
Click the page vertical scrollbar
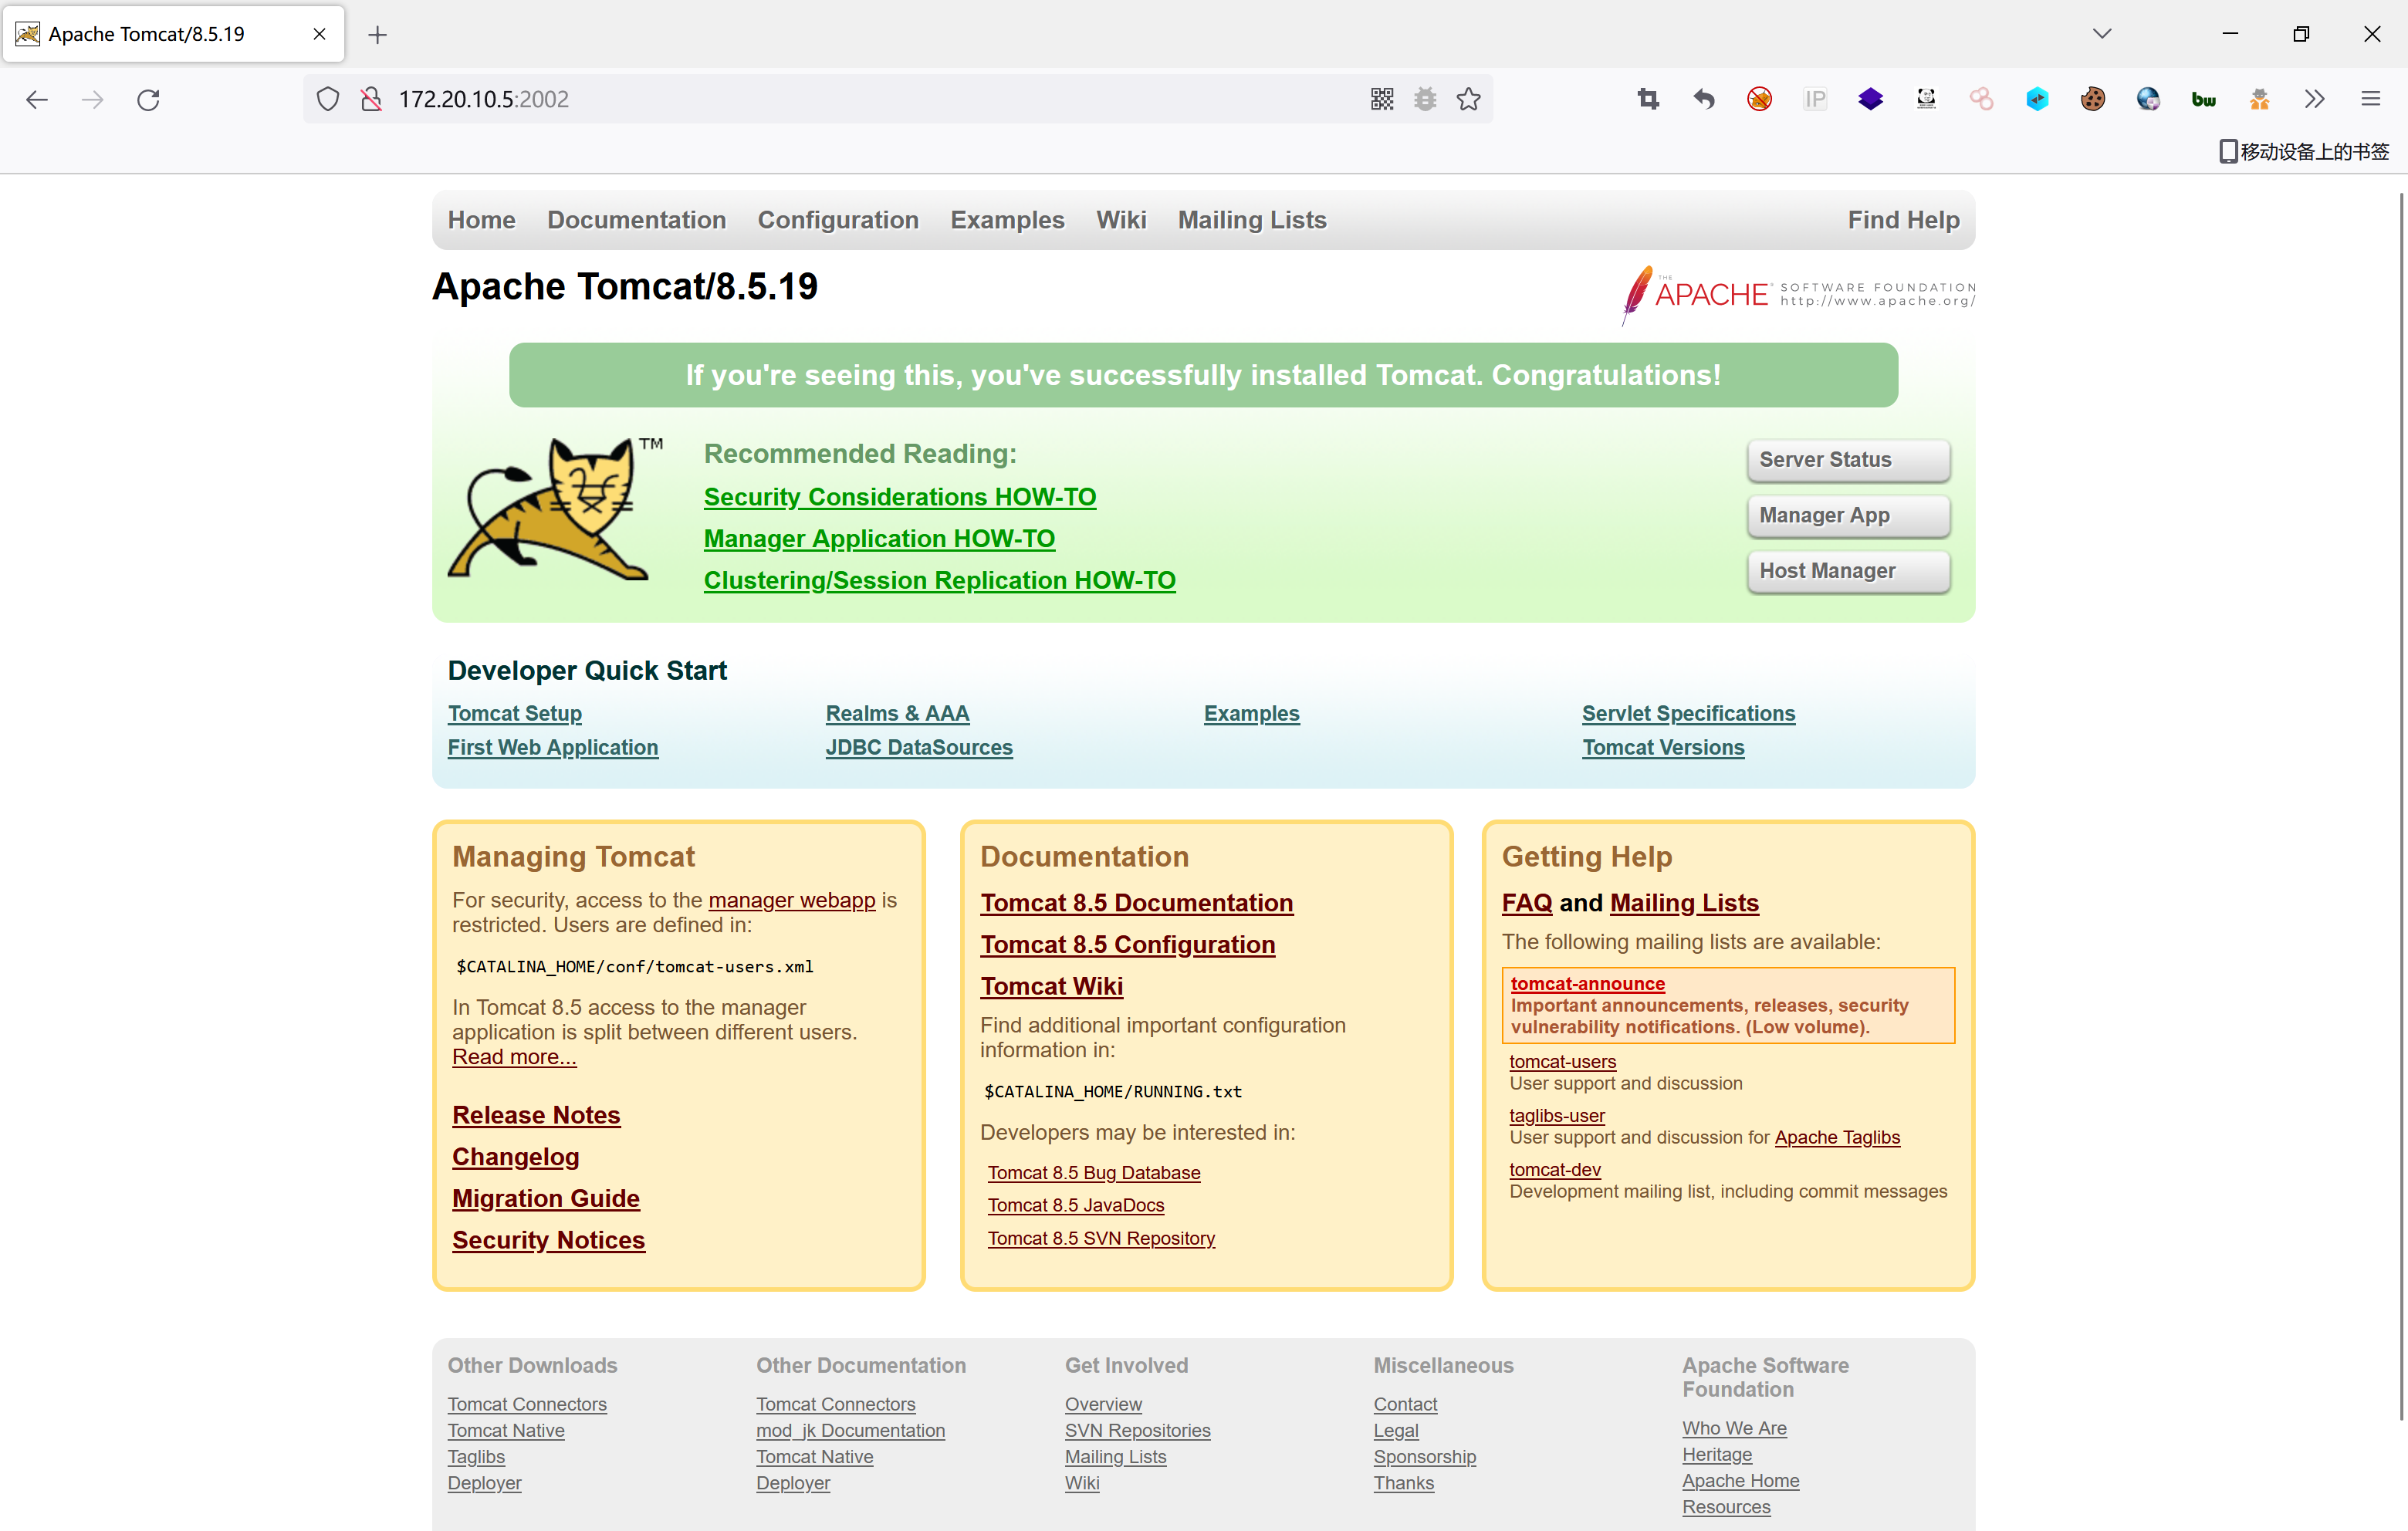click(x=2400, y=800)
